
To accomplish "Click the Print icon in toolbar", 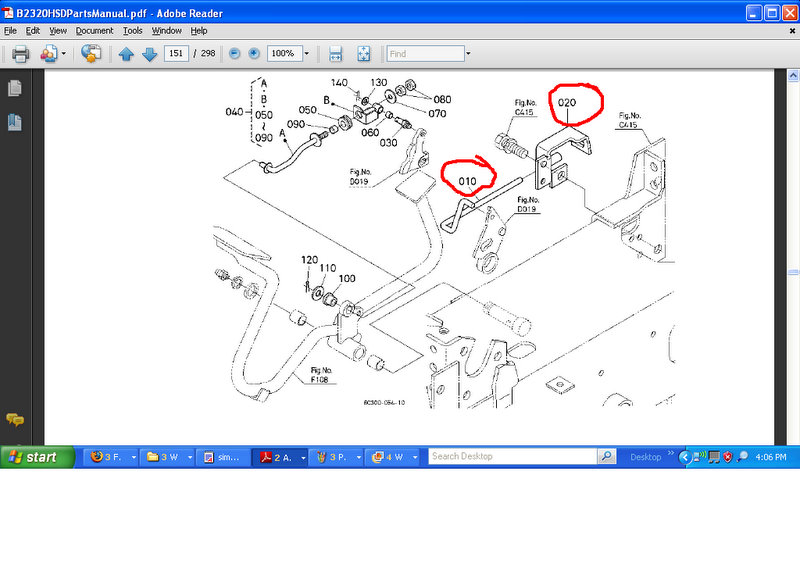I will coord(20,54).
